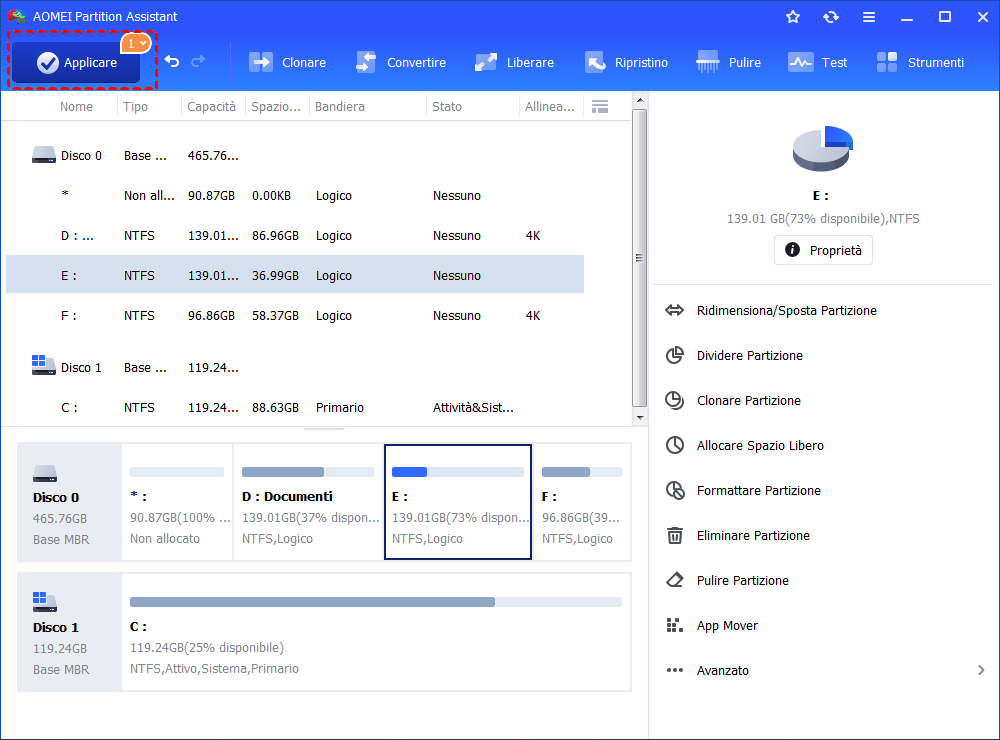
Task: Expand Avanzato submenu chevron
Action: point(981,670)
